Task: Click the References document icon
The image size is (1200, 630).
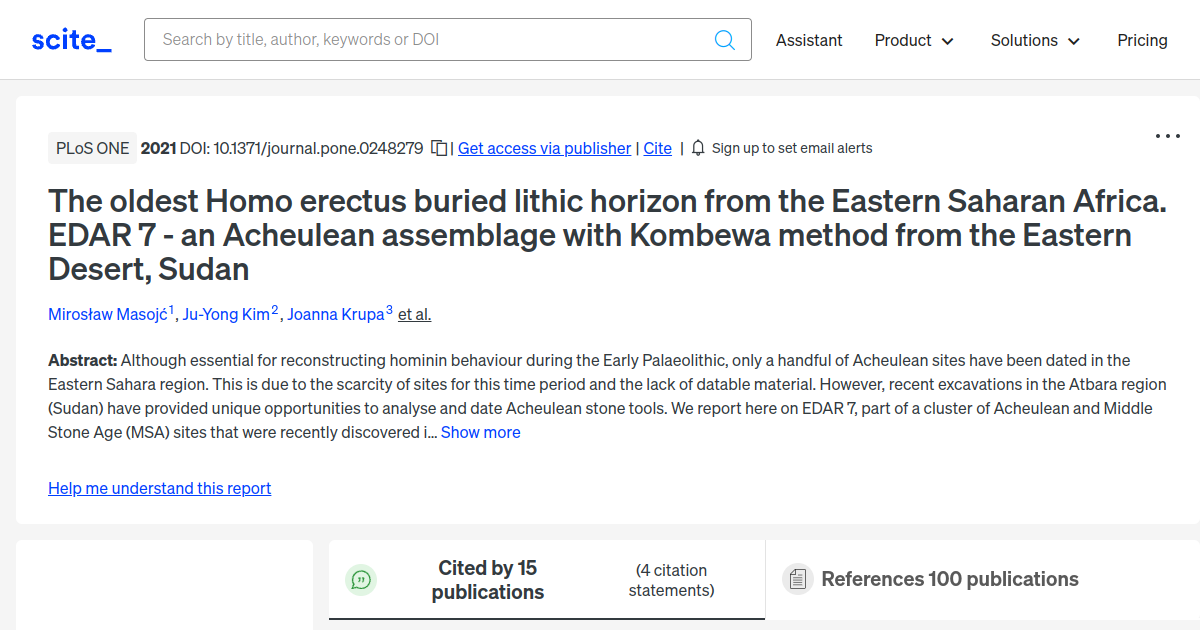Action: click(797, 579)
